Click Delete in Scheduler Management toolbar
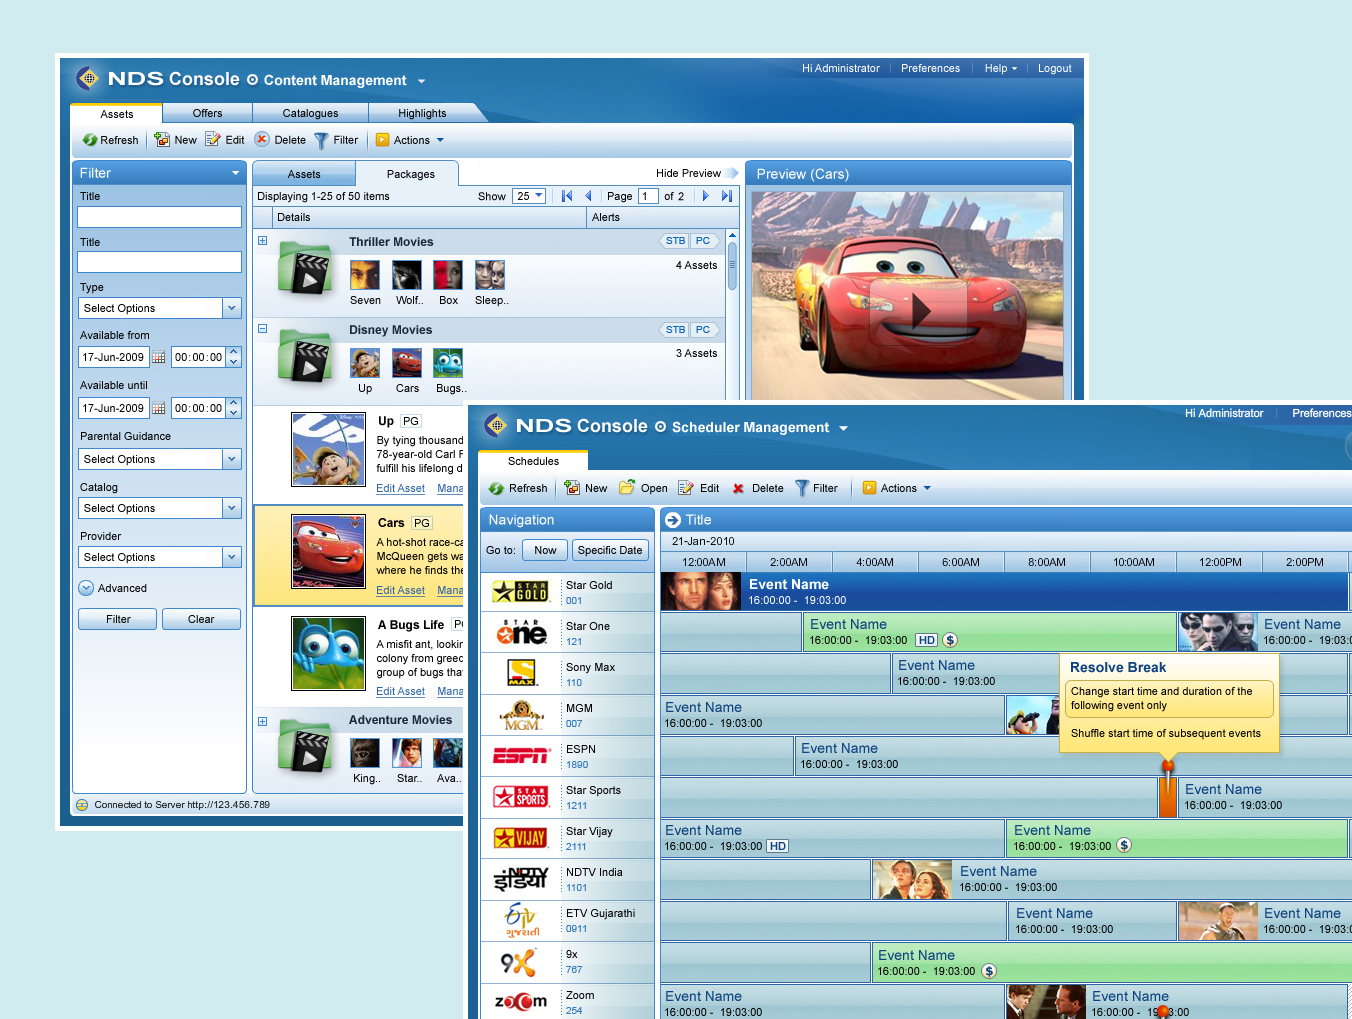This screenshot has width=1352, height=1019. coord(758,488)
